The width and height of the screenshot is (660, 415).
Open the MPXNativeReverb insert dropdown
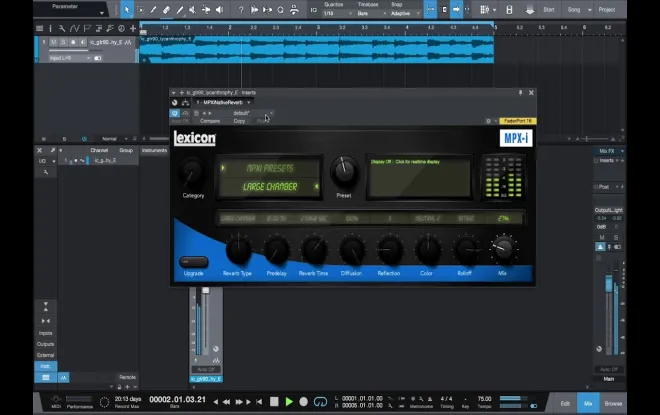(224, 102)
